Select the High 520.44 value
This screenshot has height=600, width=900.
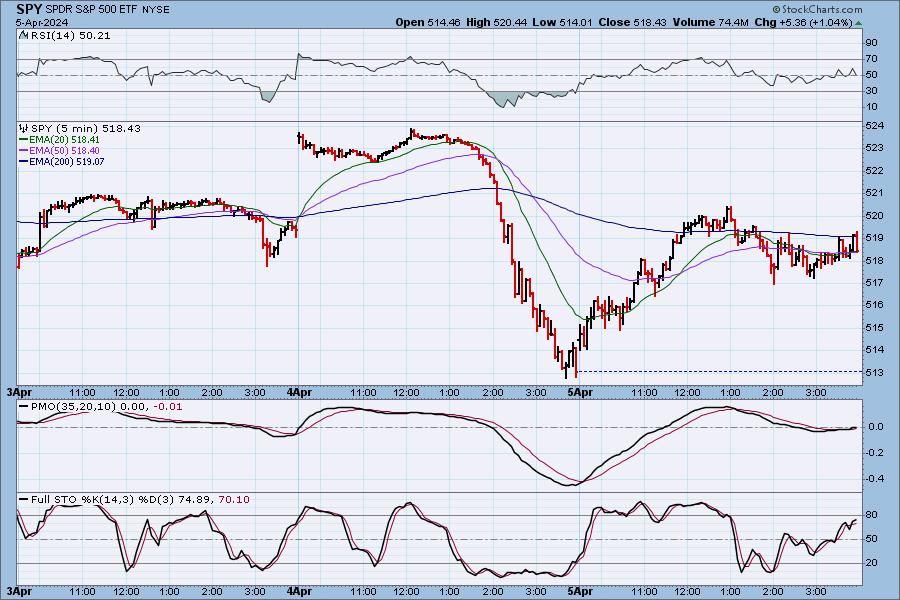tap(496, 22)
